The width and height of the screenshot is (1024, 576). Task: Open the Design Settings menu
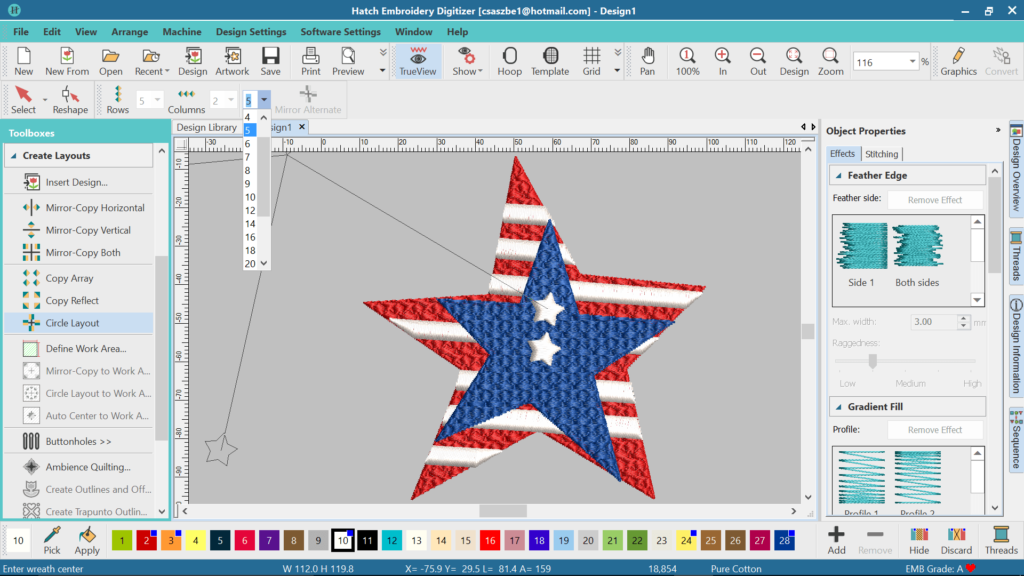tap(250, 32)
